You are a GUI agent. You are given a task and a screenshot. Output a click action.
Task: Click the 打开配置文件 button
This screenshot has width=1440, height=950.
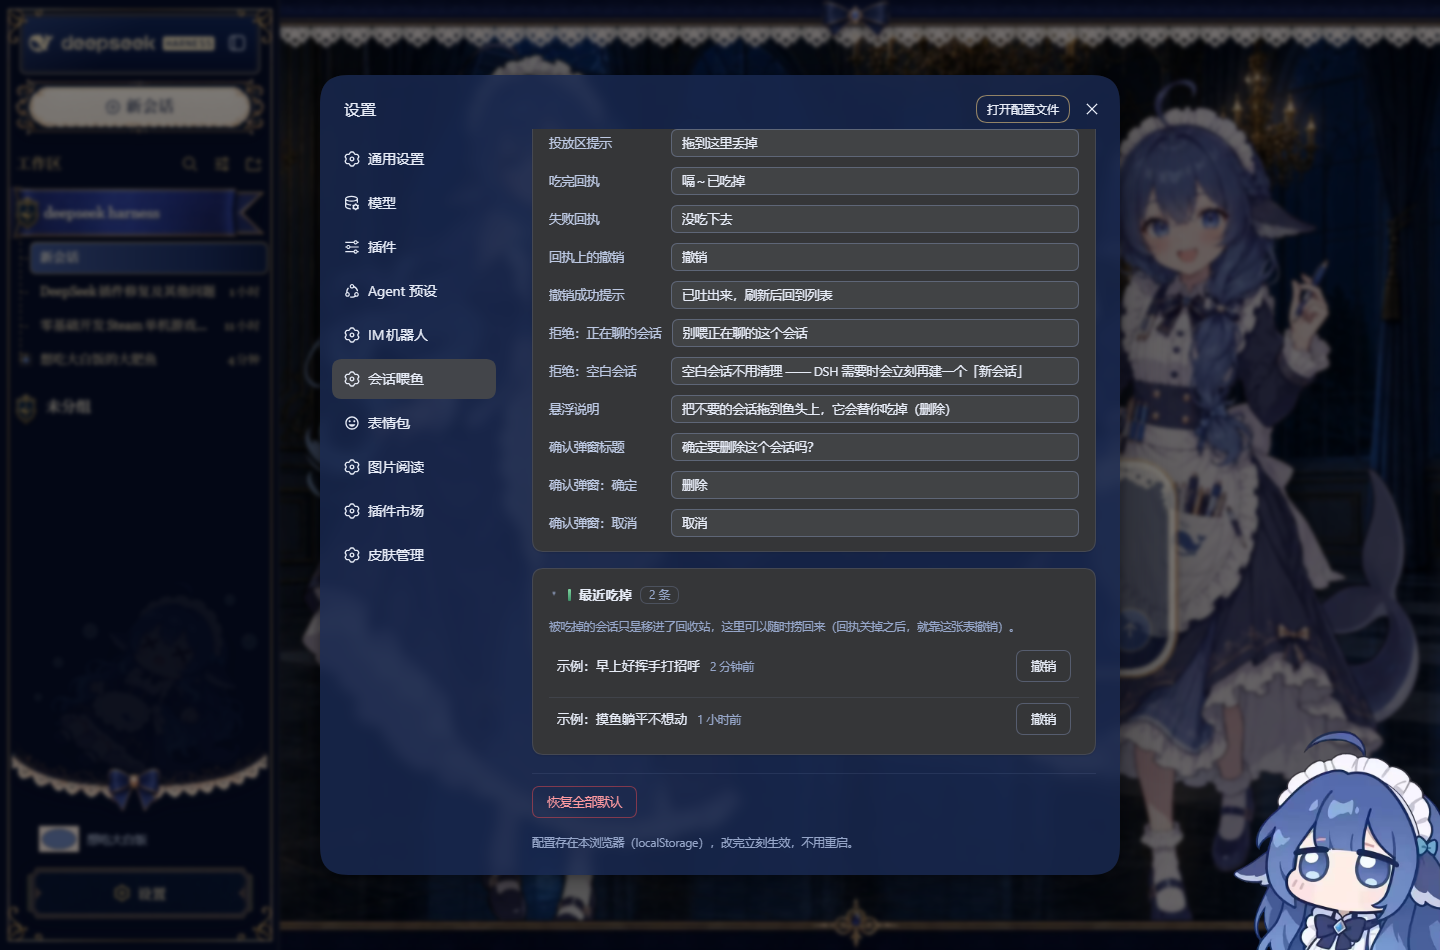point(1023,109)
